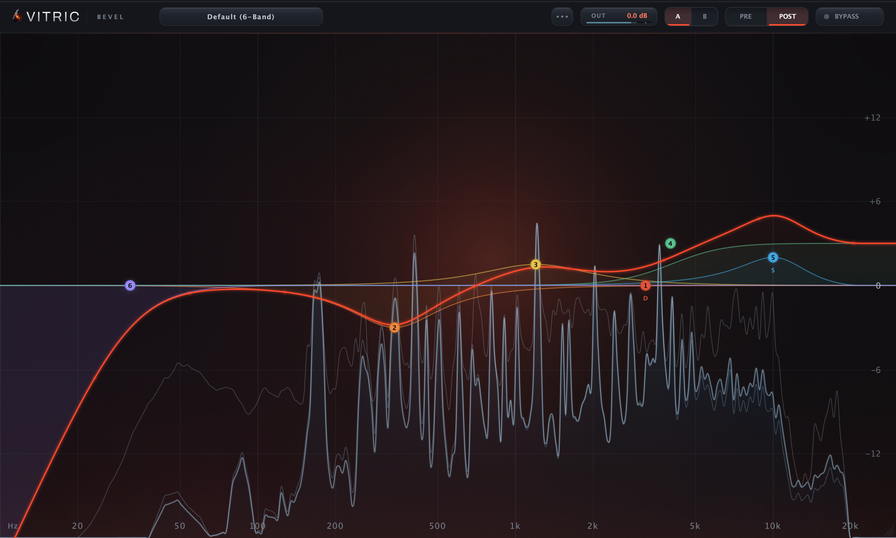Open the Default (6-Band) preset selector
Screen dimensions: 896x538
[x=241, y=17]
